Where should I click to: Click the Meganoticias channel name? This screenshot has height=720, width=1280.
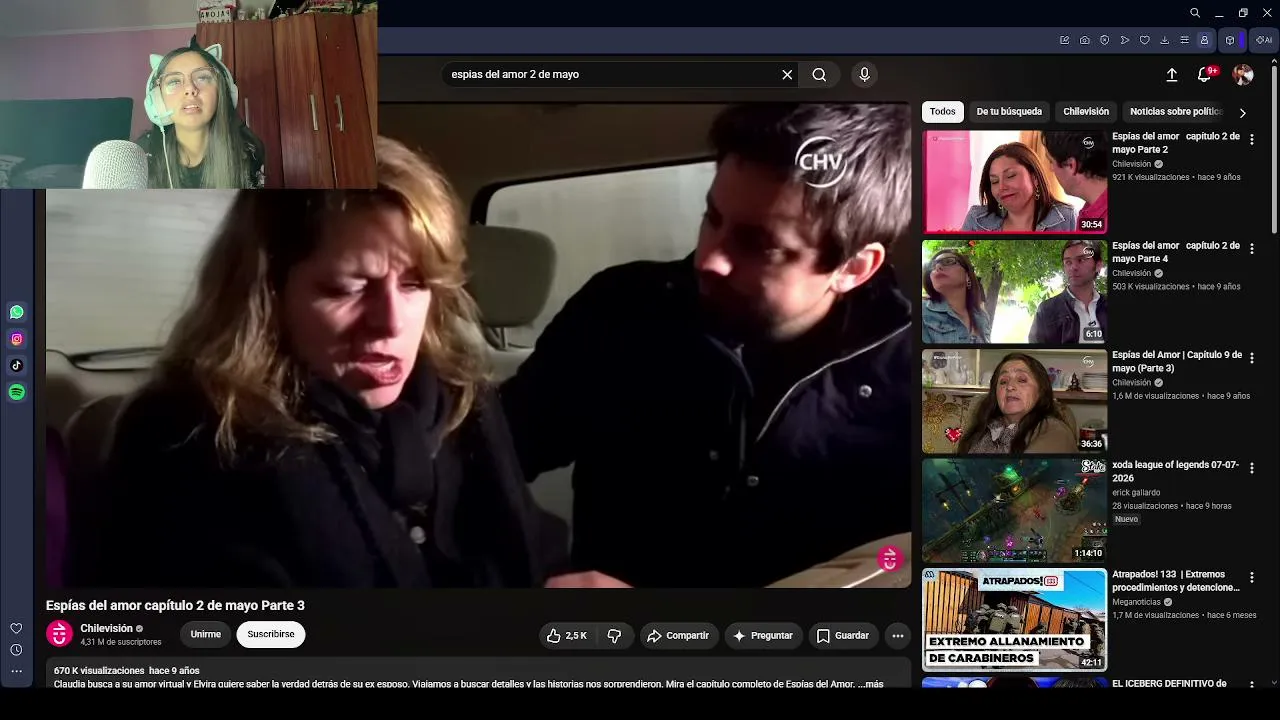(x=1136, y=602)
